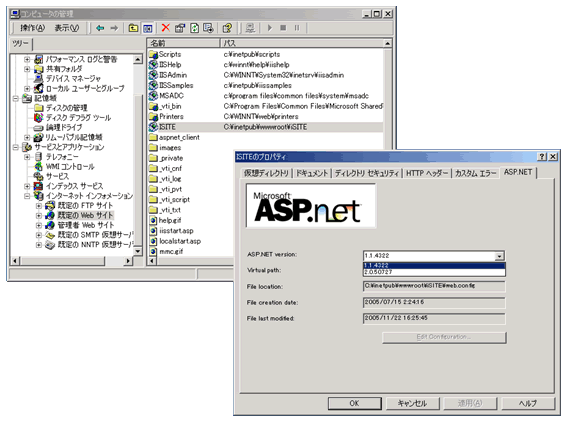Switch to the HTTP ヘッダー tab

pos(427,173)
